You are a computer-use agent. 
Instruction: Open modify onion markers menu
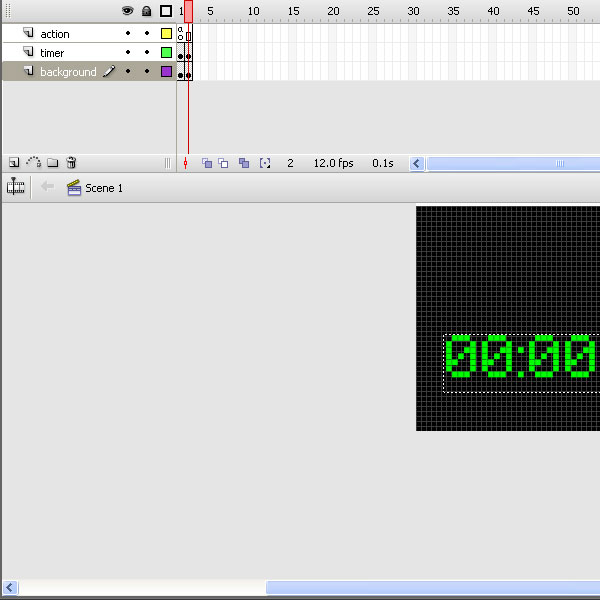click(x=265, y=163)
